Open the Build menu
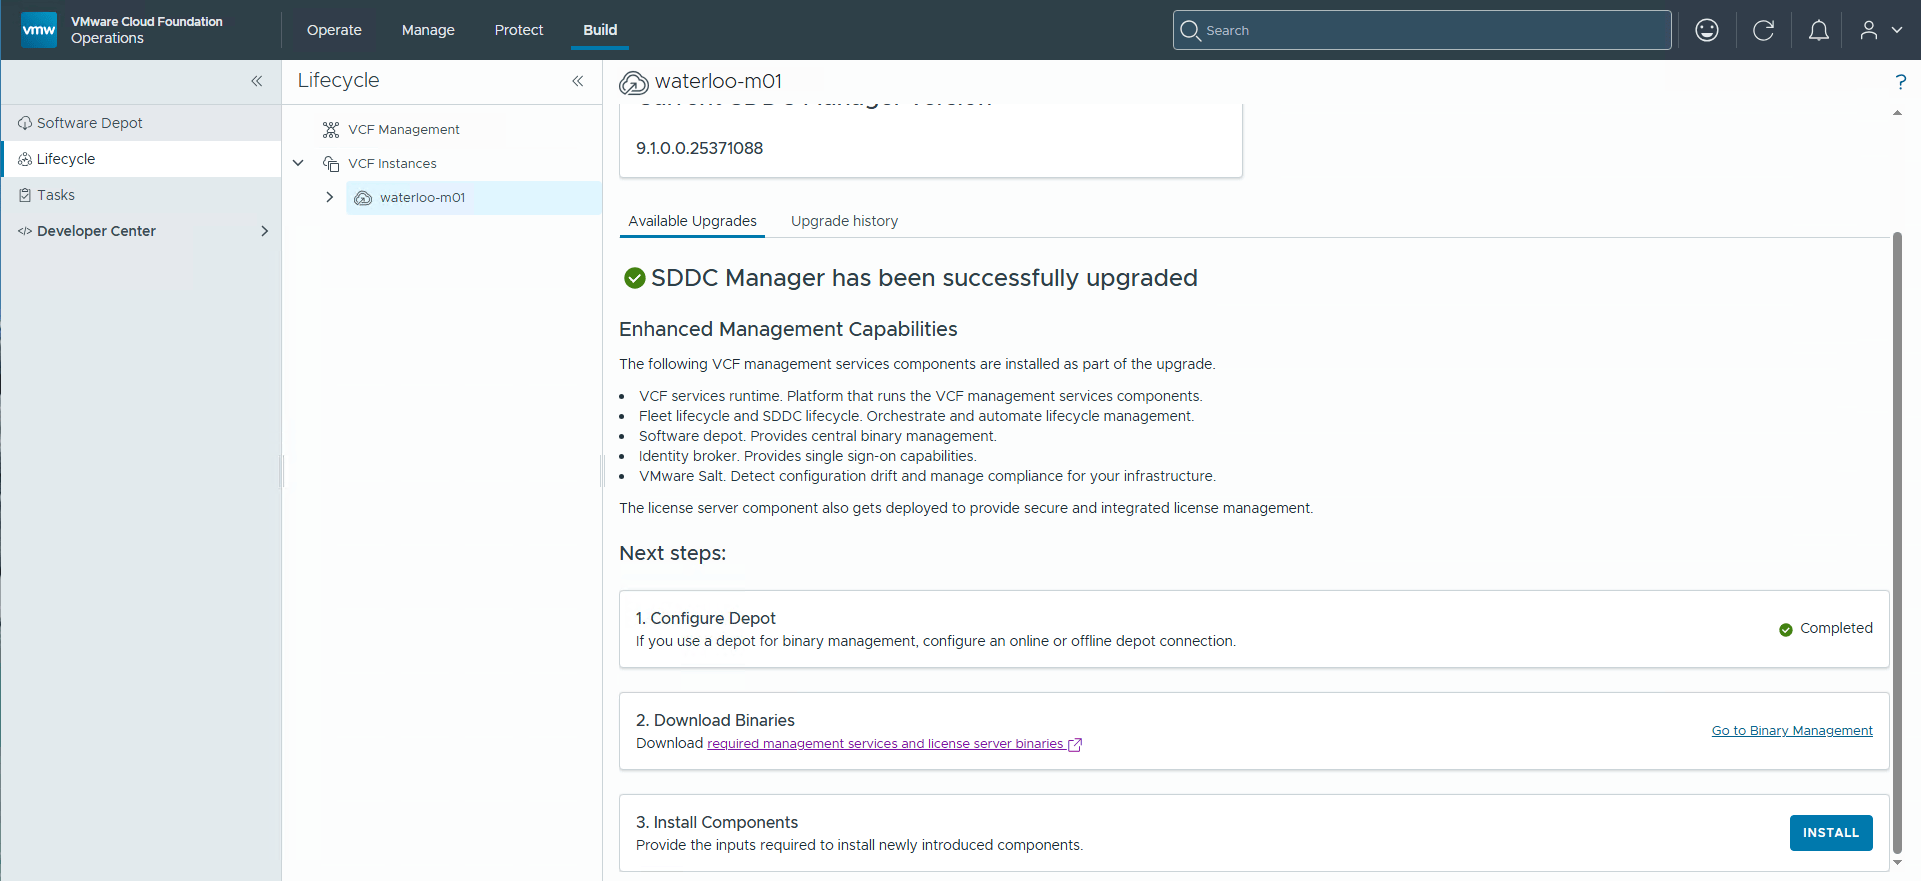This screenshot has width=1921, height=881. [x=600, y=30]
